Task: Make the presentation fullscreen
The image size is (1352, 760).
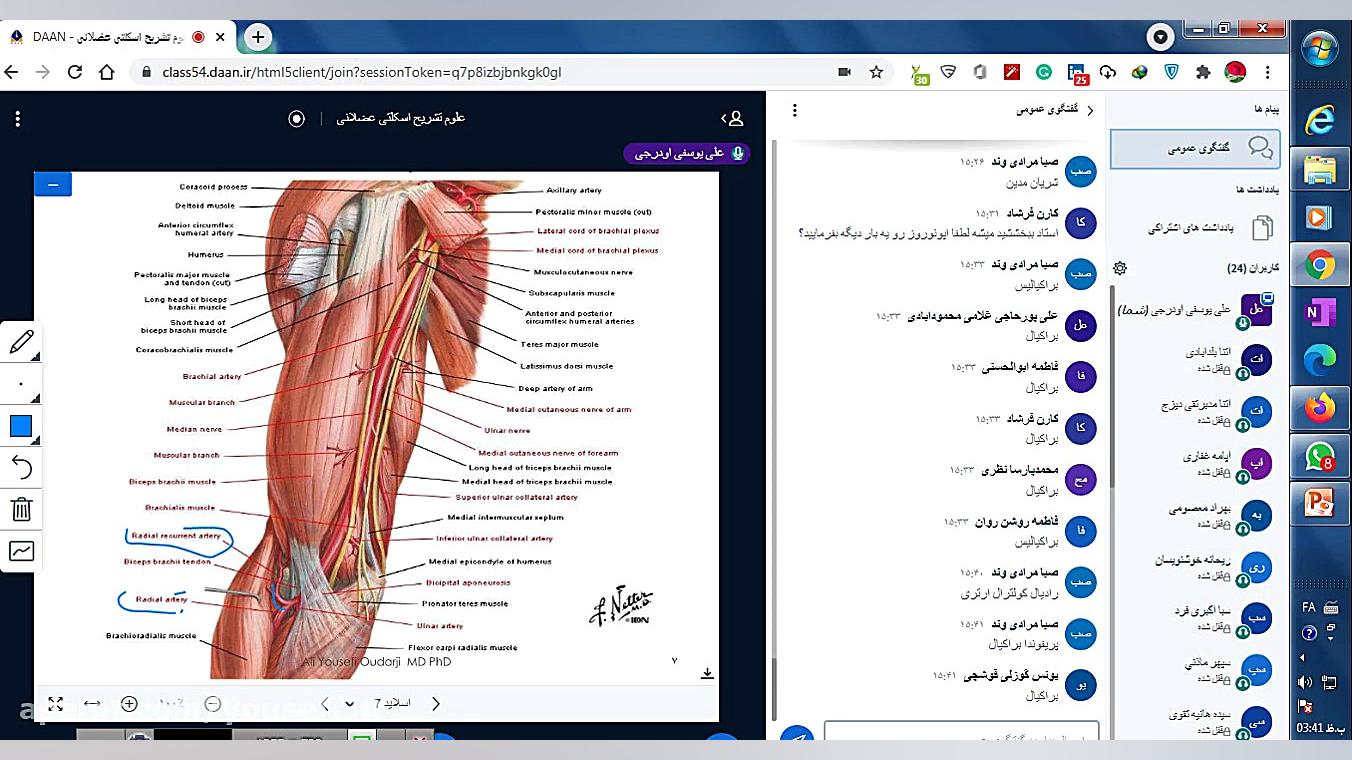Action: [56, 703]
